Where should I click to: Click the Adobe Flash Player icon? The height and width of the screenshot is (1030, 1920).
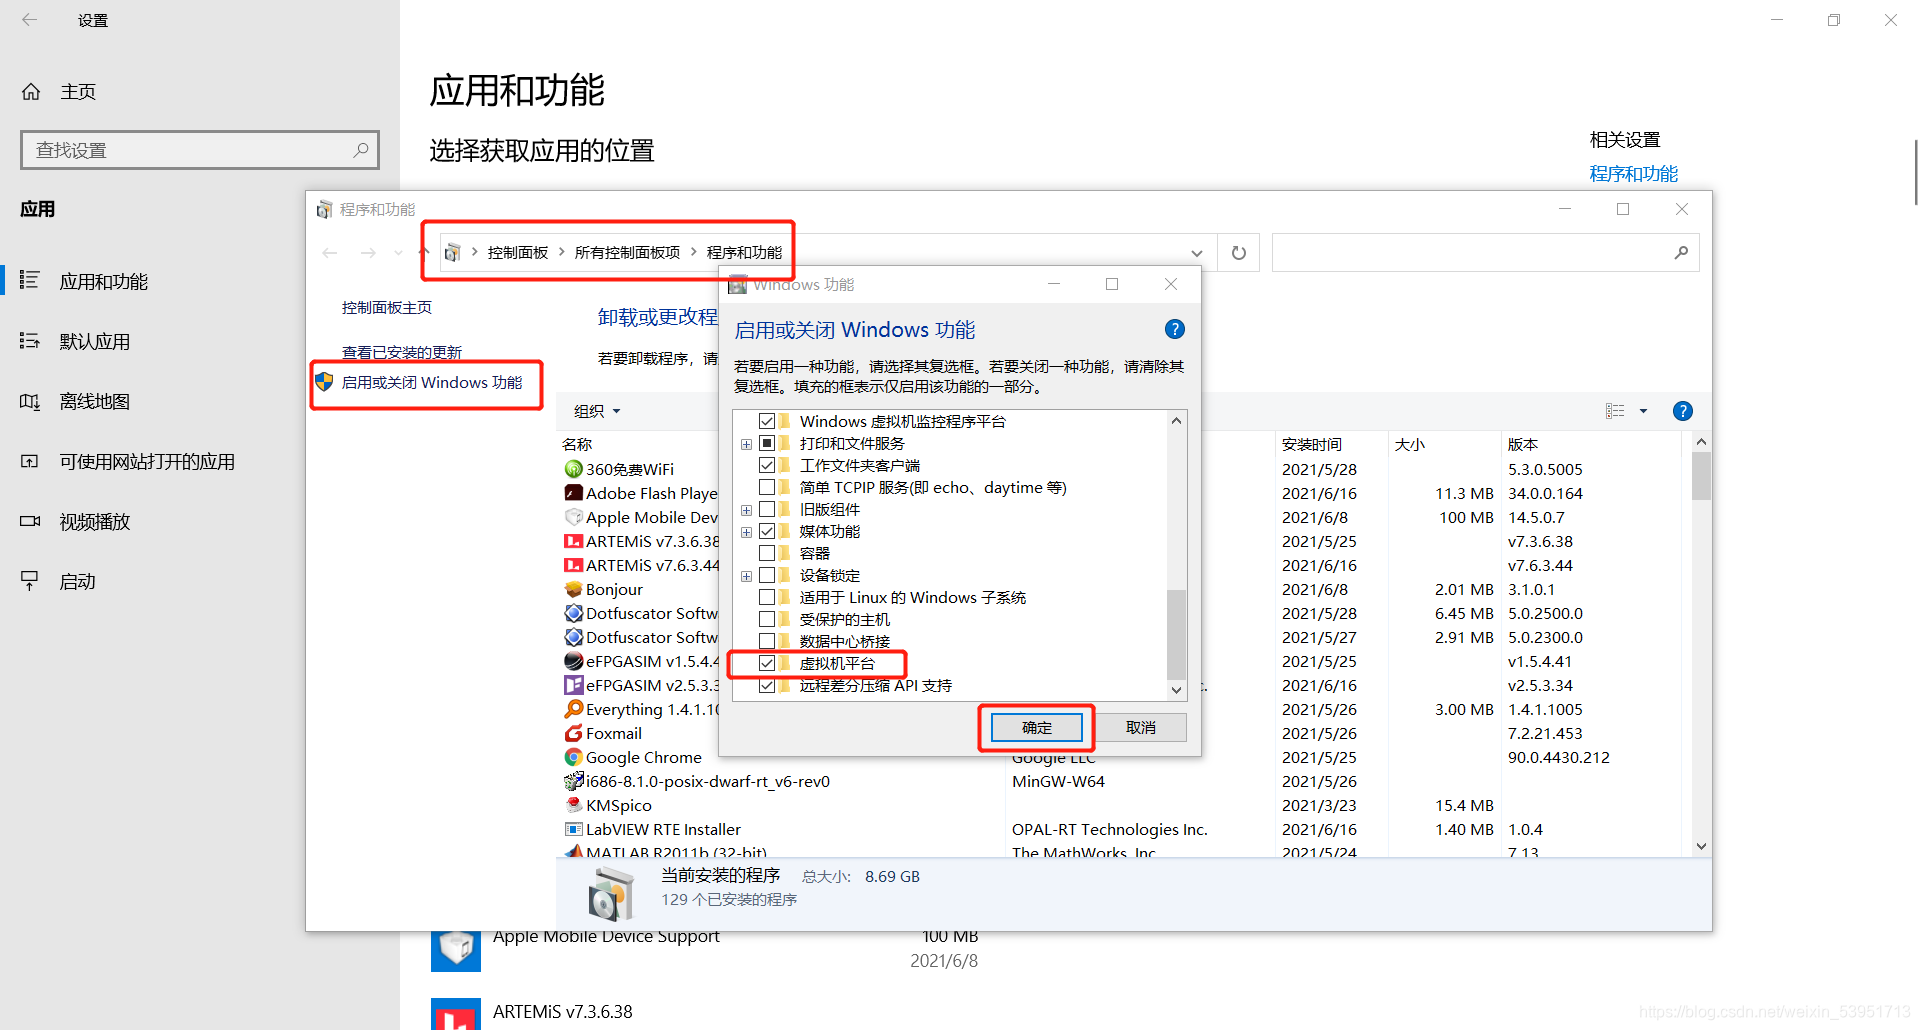click(x=574, y=493)
